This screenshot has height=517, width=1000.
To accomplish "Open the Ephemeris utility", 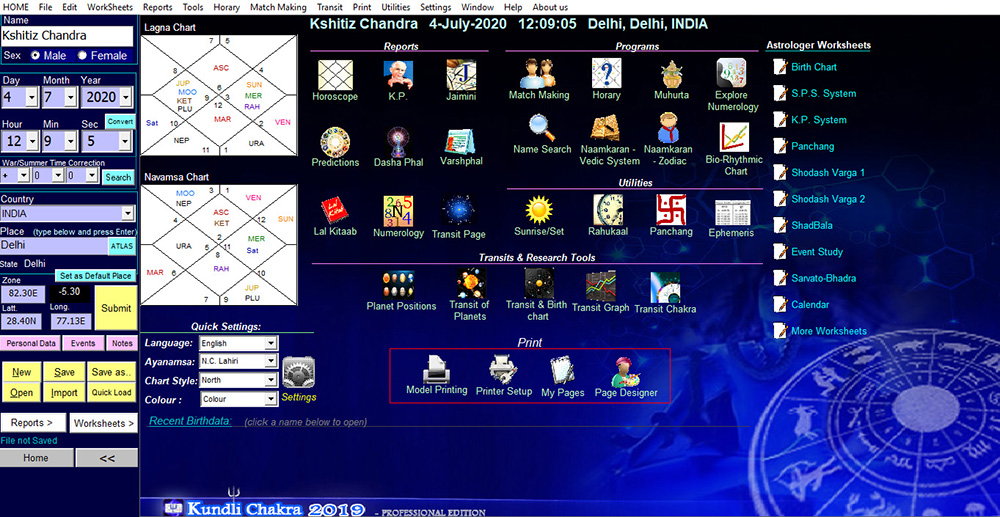I will coord(732,212).
